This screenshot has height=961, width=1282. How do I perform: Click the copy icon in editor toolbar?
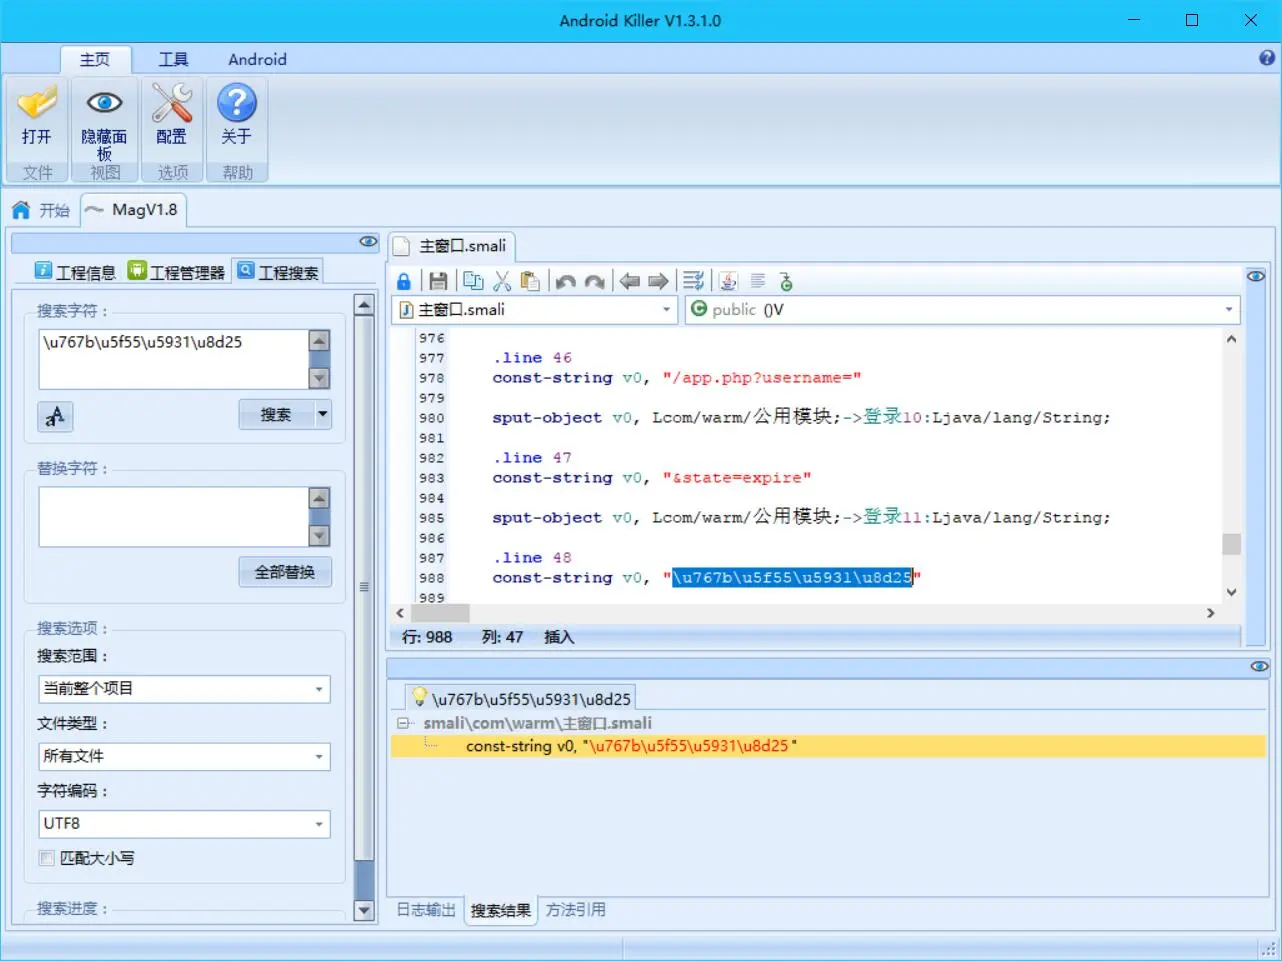(473, 282)
